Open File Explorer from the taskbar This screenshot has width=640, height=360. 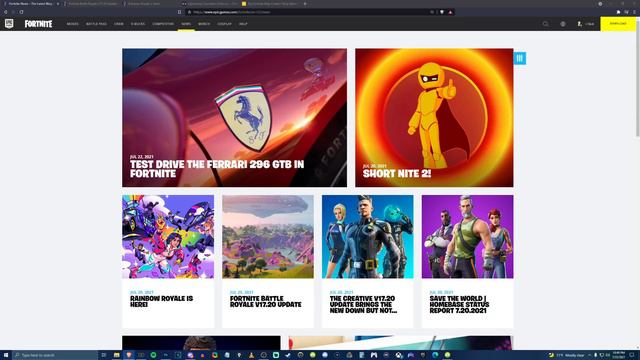click(x=116, y=355)
